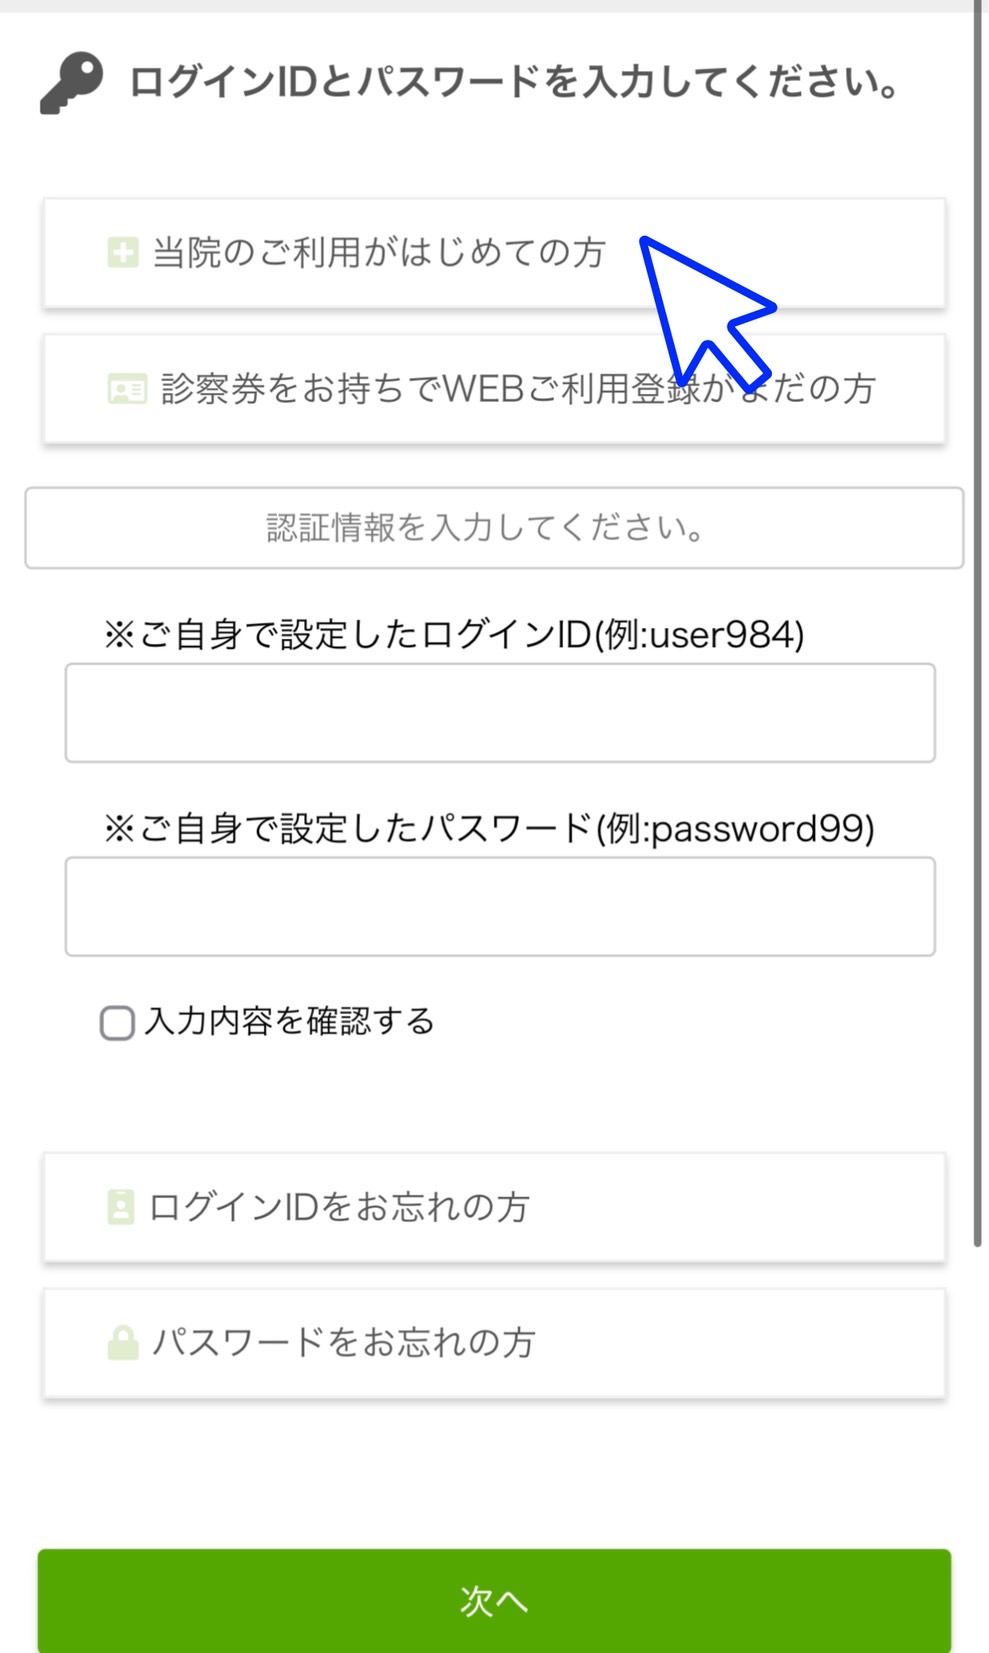Image resolution: width=989 pixels, height=1653 pixels.
Task: Click the ID badge icon next to ログインIDをお忘れの方
Action: 121,1207
